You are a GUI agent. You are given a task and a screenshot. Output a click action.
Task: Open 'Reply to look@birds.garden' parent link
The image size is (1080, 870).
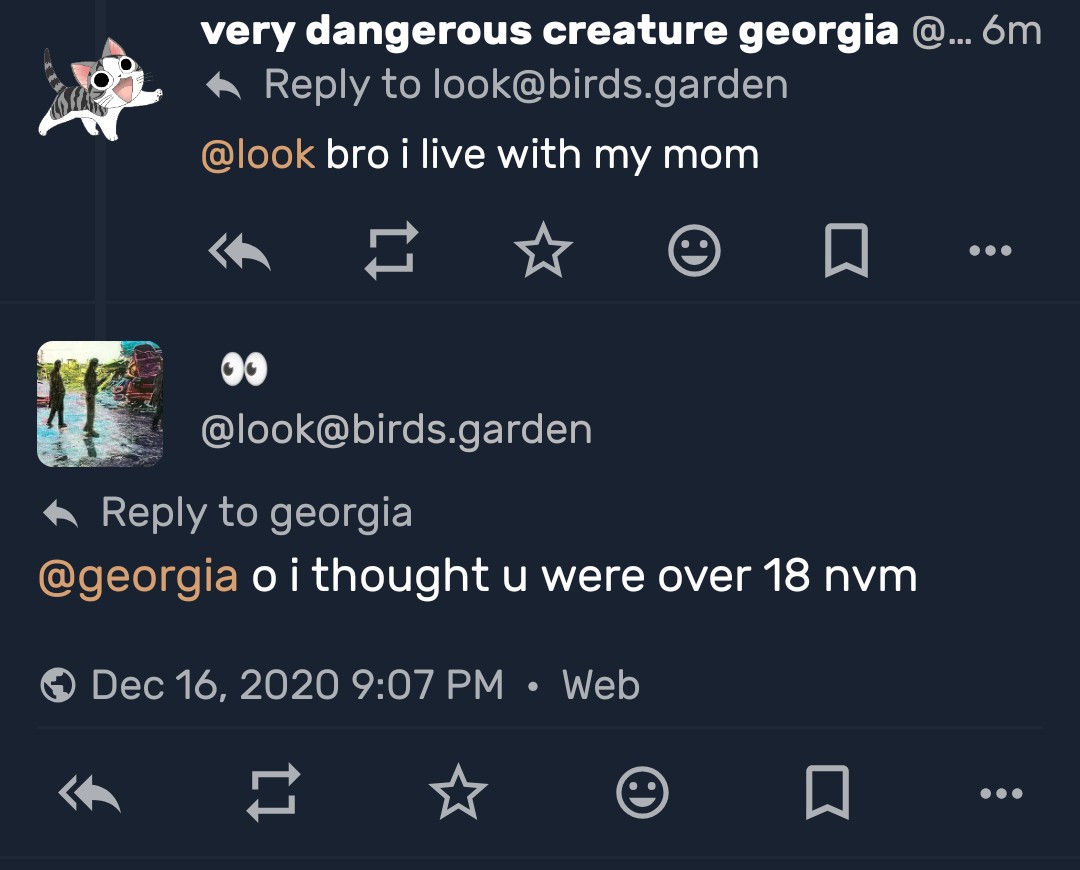[x=525, y=85]
